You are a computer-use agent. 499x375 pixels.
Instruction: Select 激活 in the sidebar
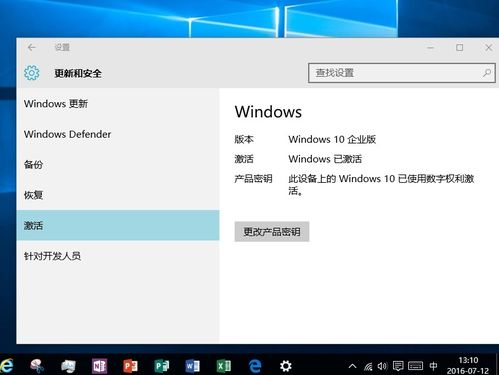pos(118,225)
